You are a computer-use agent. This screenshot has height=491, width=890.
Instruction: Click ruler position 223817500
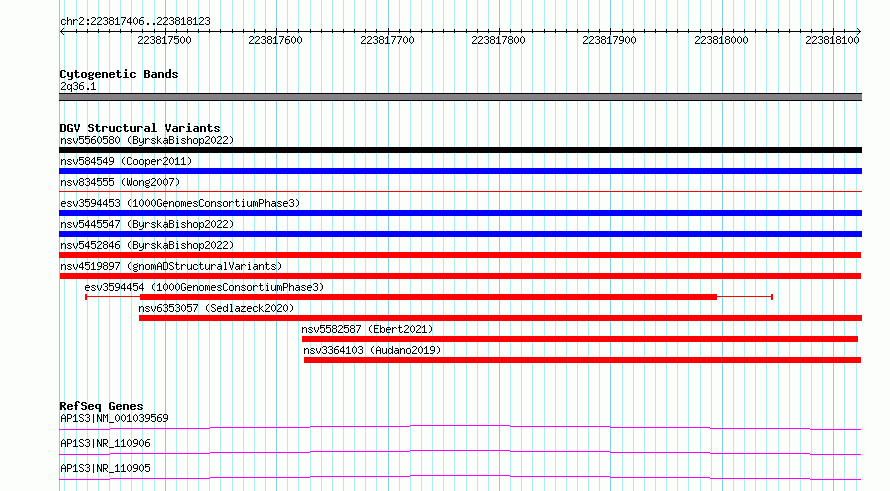click(165, 40)
